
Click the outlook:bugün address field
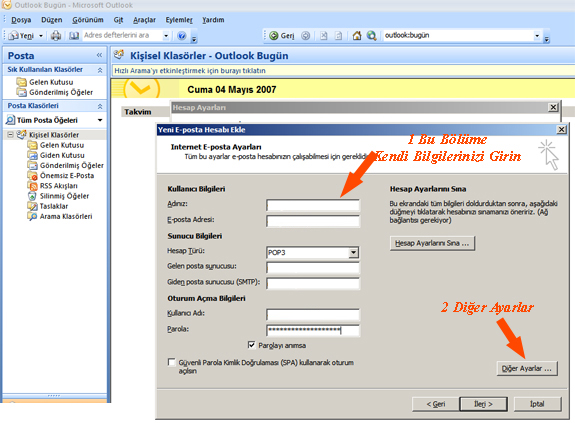[x=458, y=35]
